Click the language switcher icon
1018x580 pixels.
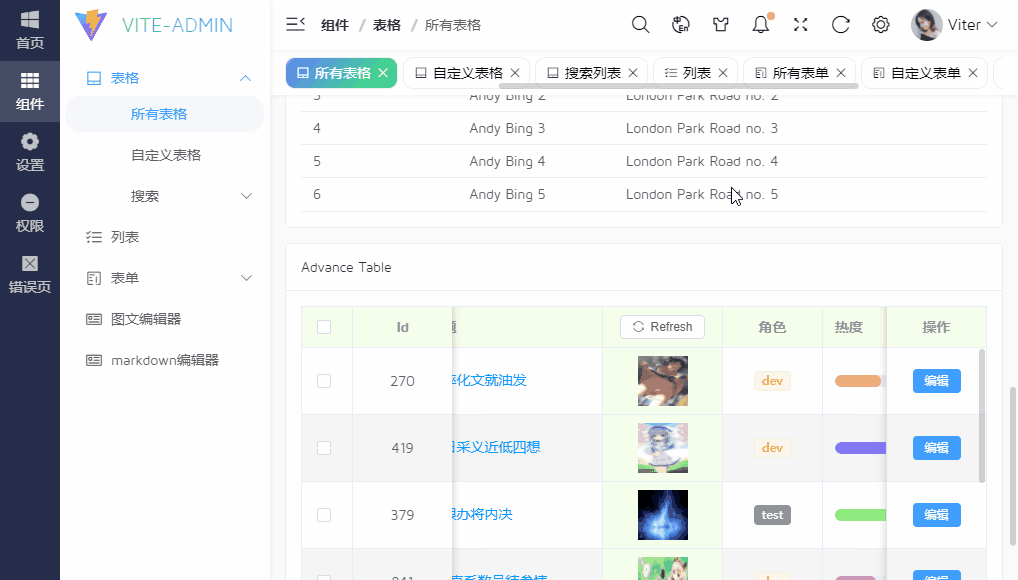coord(680,24)
